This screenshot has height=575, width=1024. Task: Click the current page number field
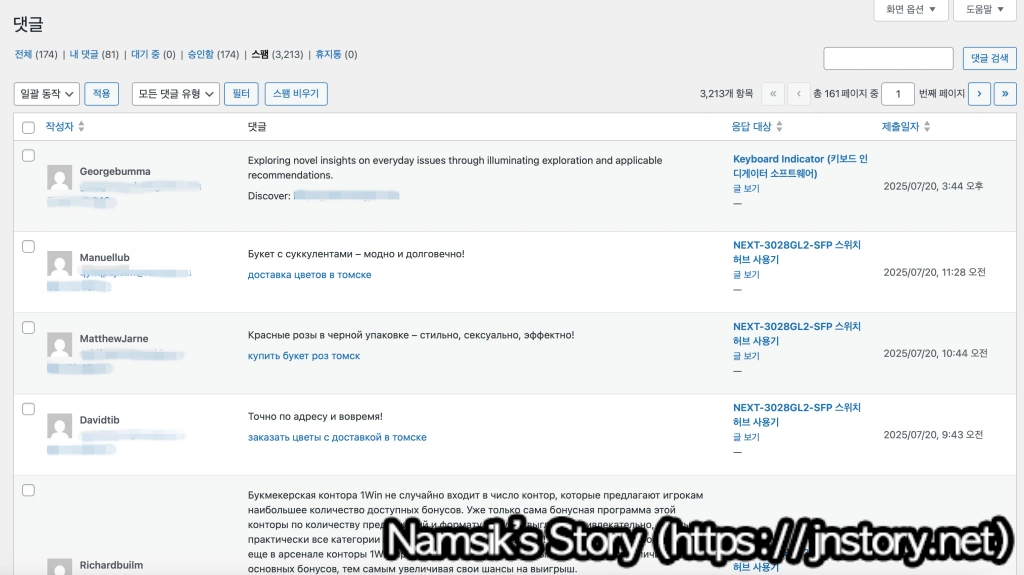pos(898,94)
